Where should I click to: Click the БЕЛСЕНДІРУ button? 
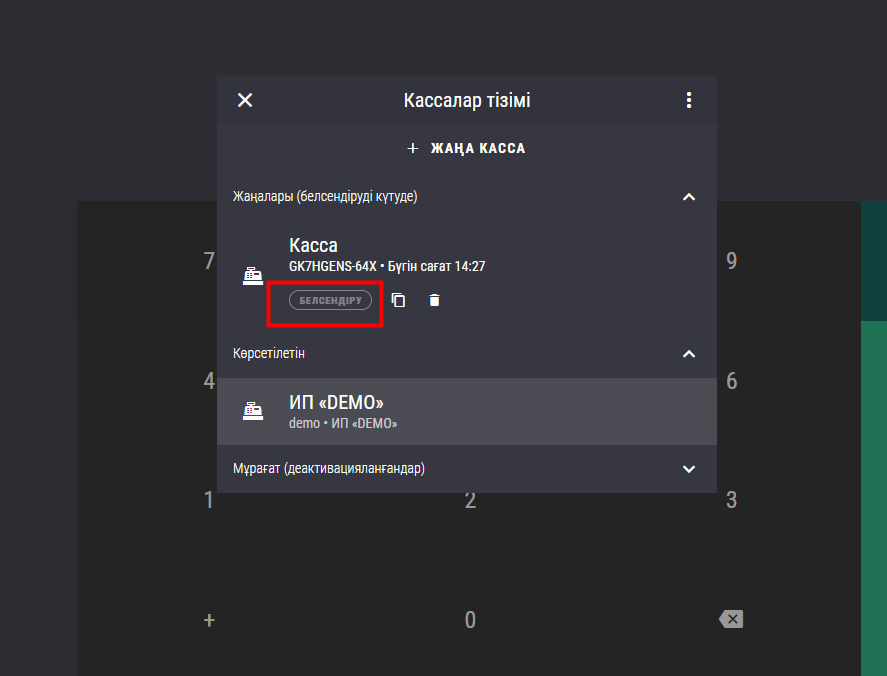[x=330, y=300]
